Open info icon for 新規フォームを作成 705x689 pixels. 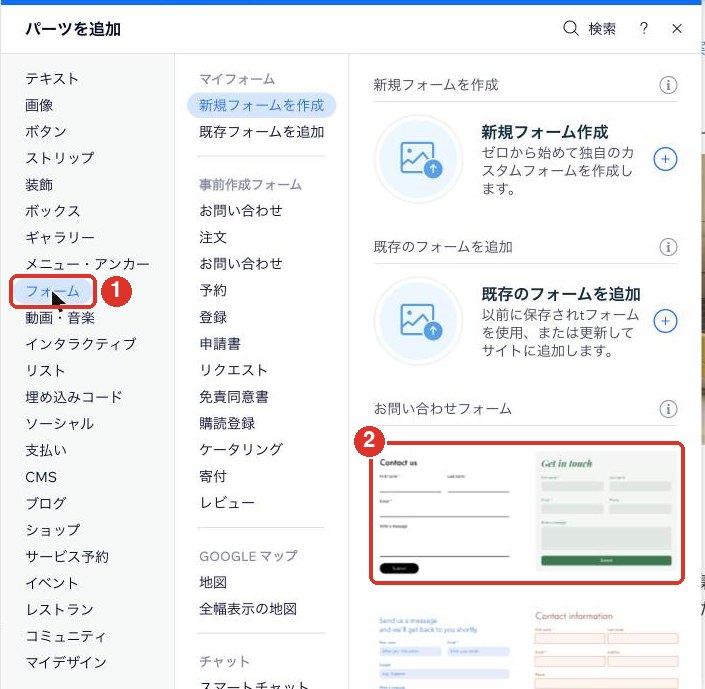tap(668, 85)
